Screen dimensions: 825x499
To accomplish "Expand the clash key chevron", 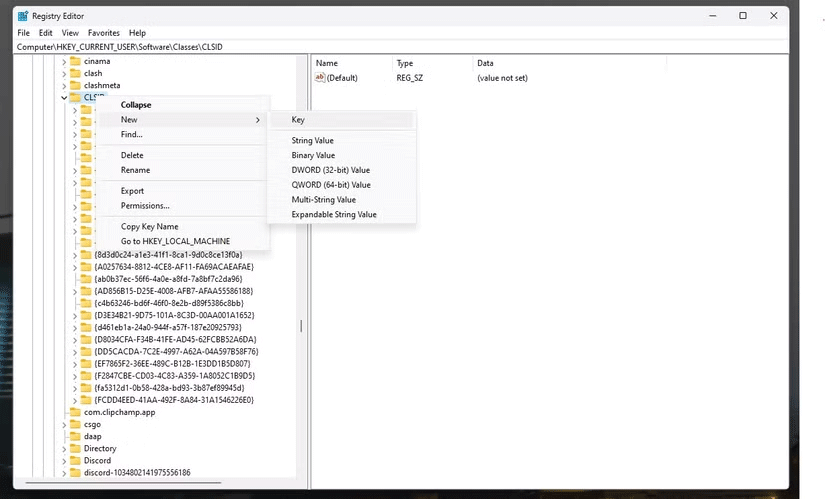I will click(x=64, y=74).
